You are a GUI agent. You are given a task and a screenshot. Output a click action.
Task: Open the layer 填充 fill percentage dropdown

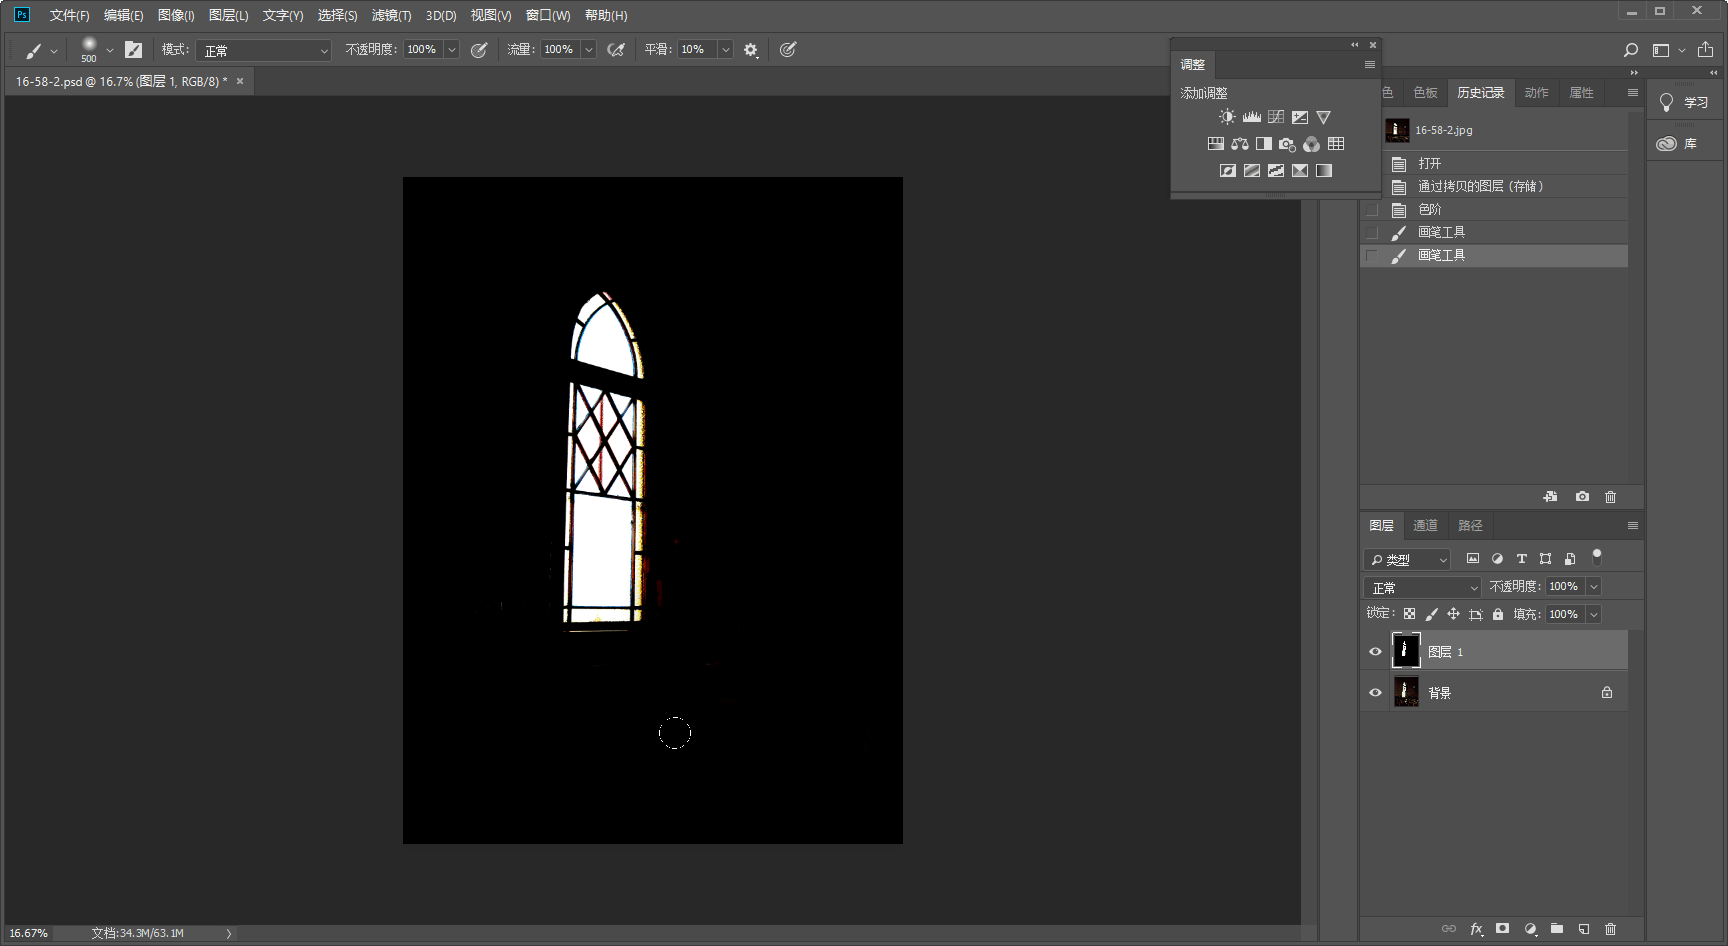[1594, 614]
